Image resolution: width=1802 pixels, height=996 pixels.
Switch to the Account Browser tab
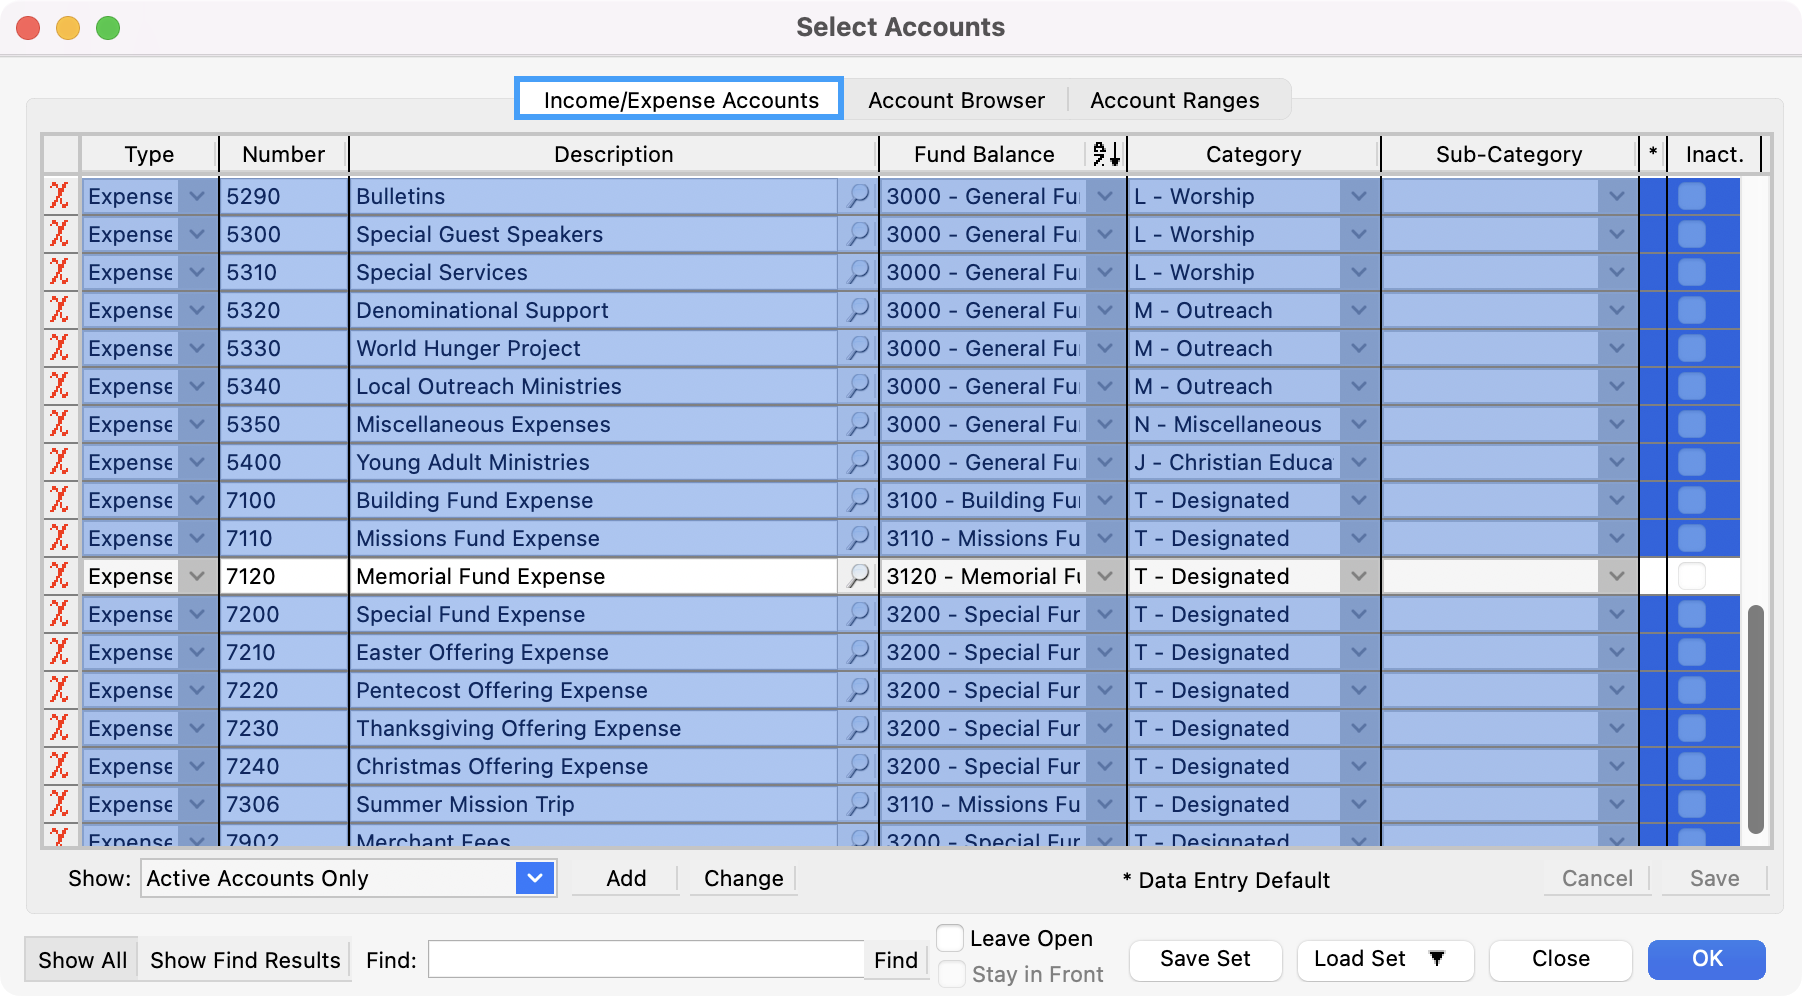pyautogui.click(x=956, y=100)
